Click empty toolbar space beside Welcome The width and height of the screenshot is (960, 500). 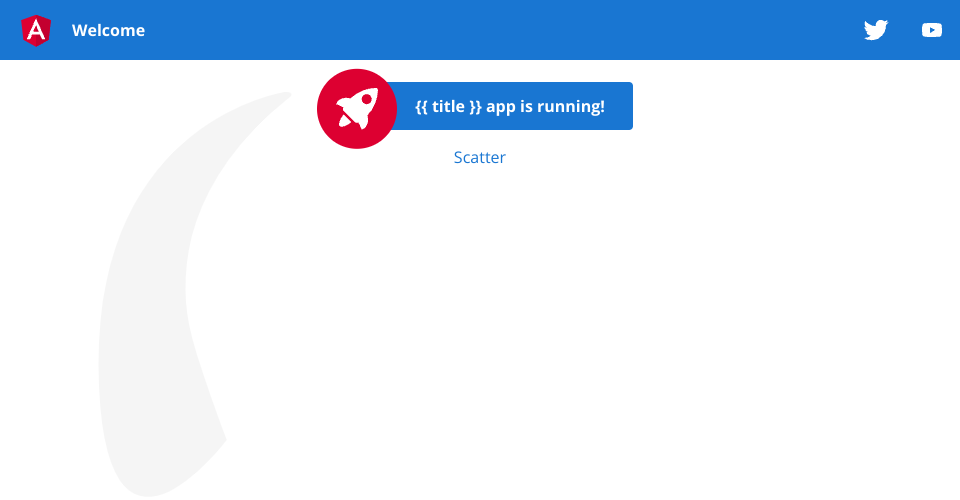point(490,30)
